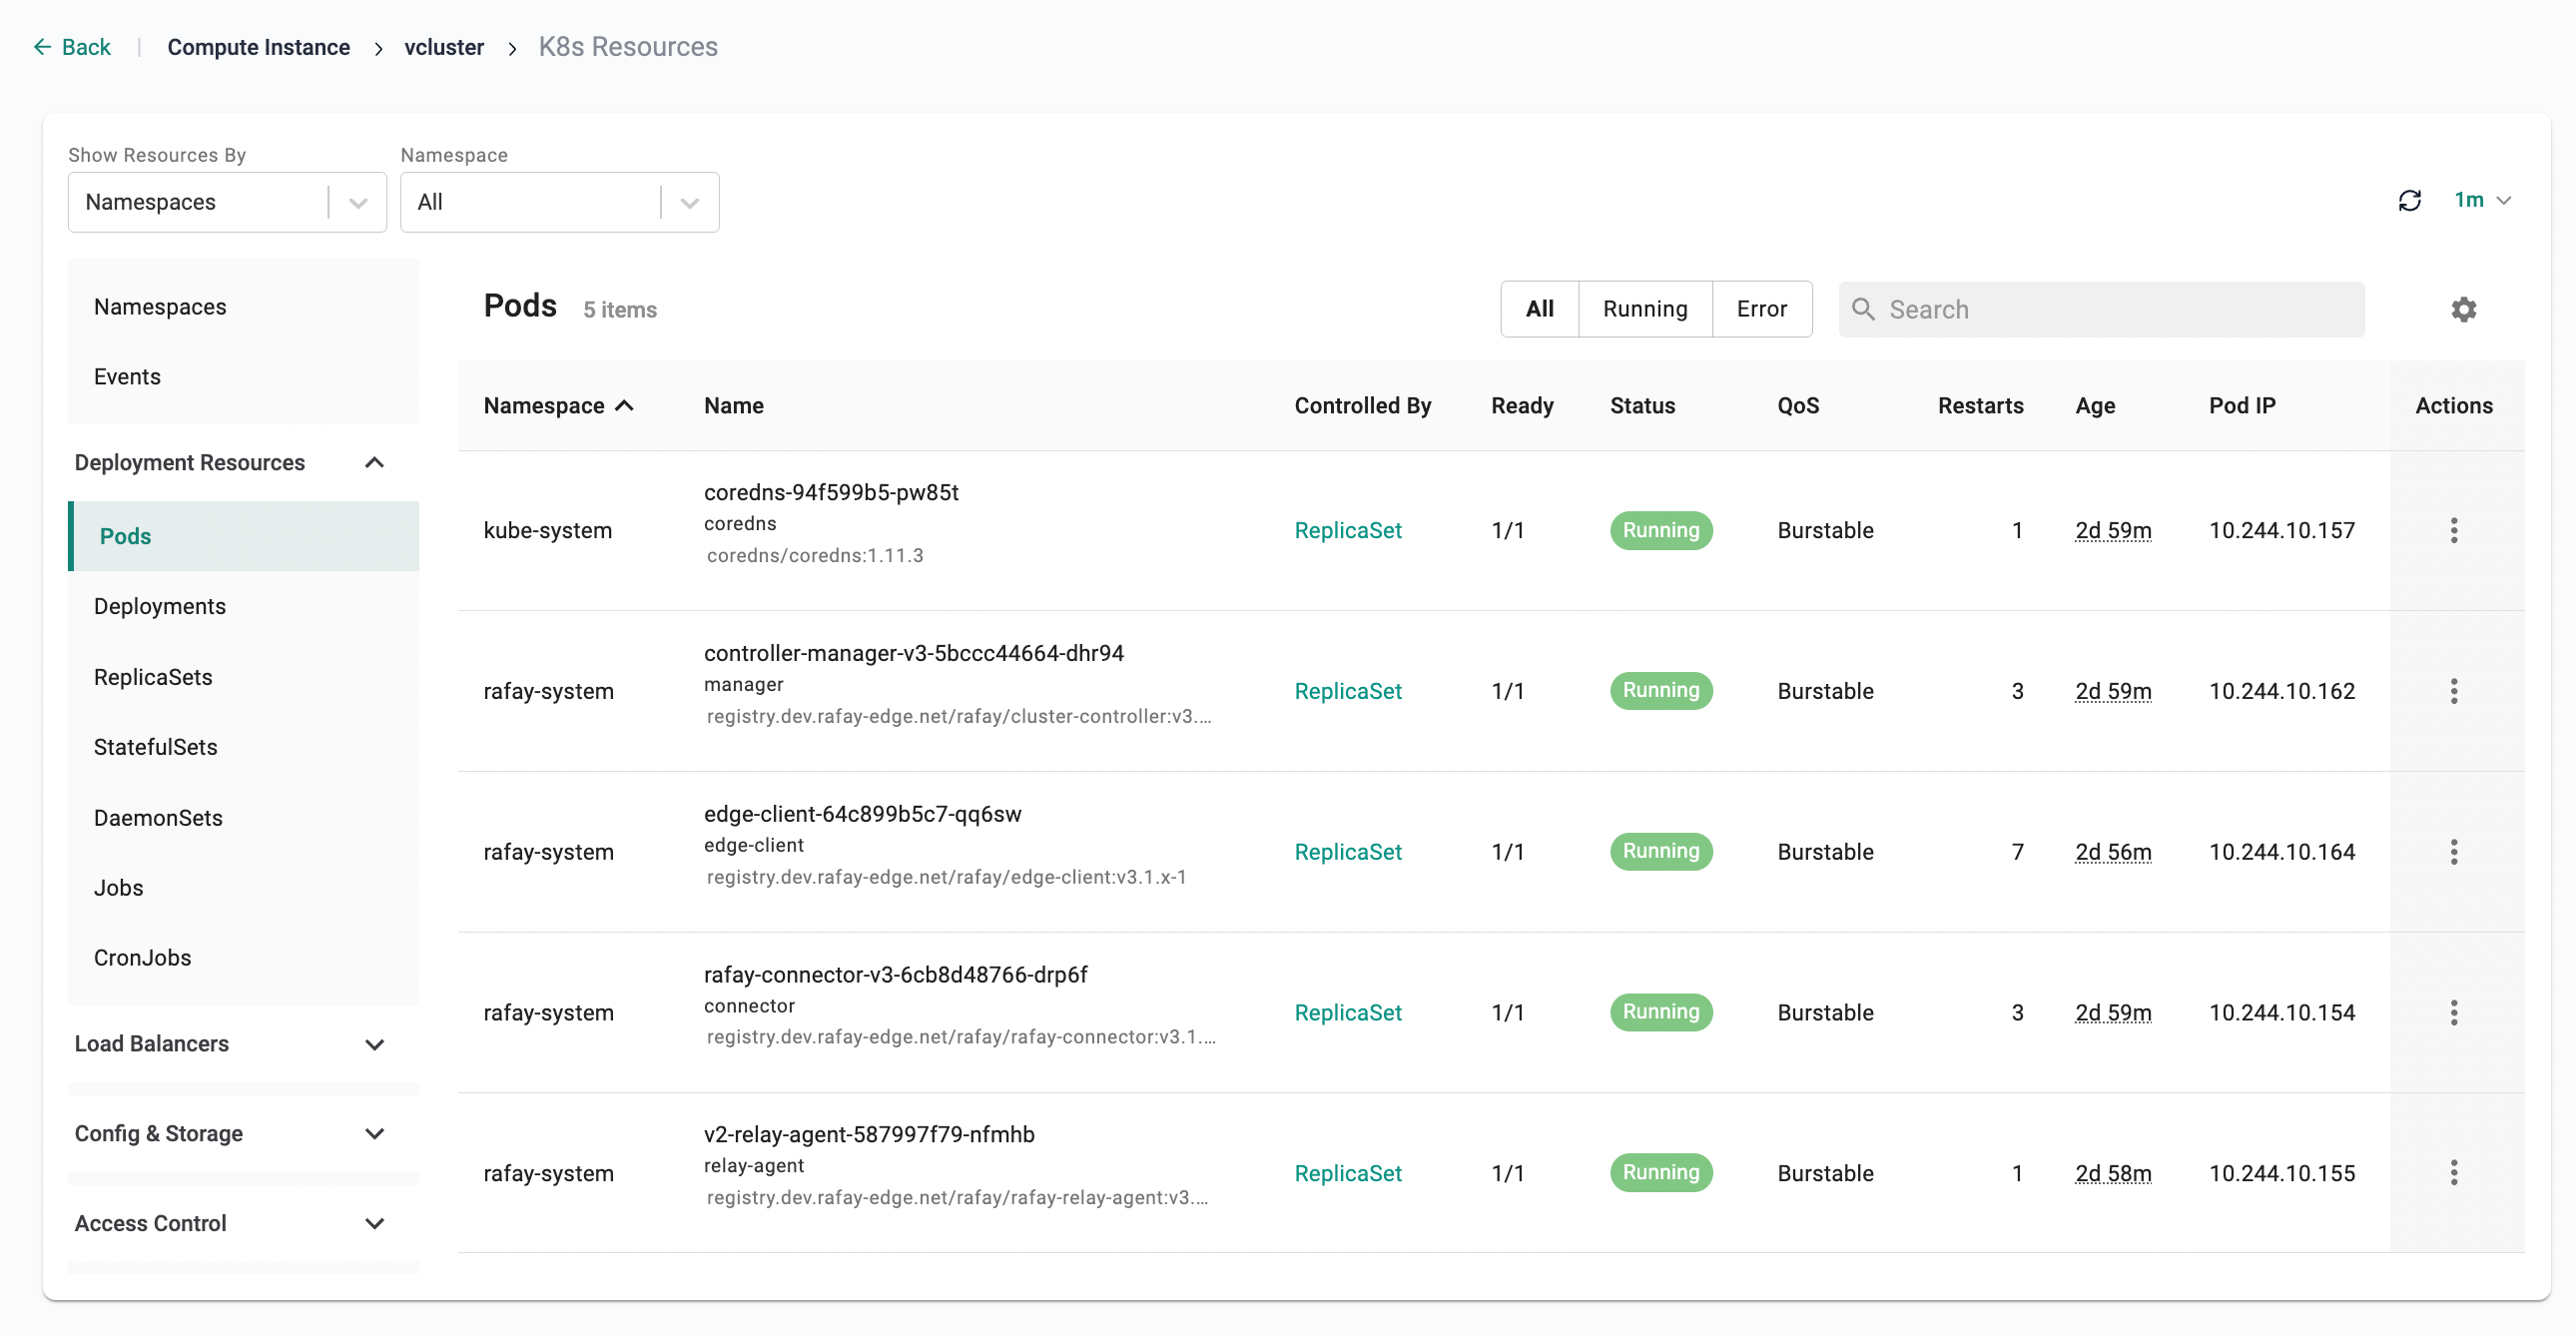Open ReplicaSets in sidebar

coord(243,677)
